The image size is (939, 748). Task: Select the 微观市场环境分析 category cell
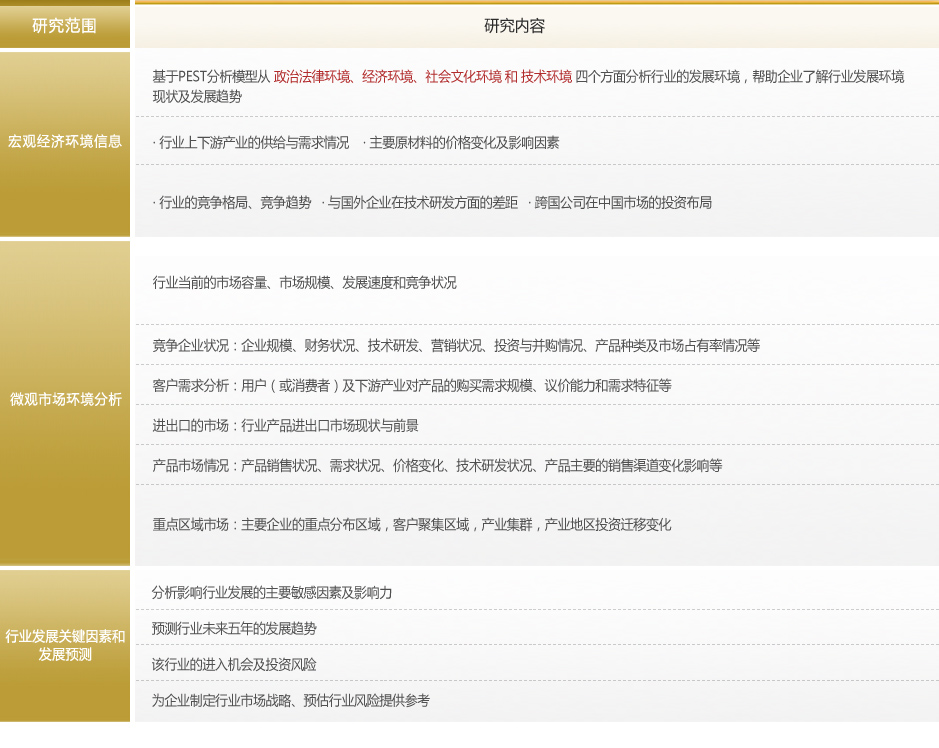[x=65, y=402]
